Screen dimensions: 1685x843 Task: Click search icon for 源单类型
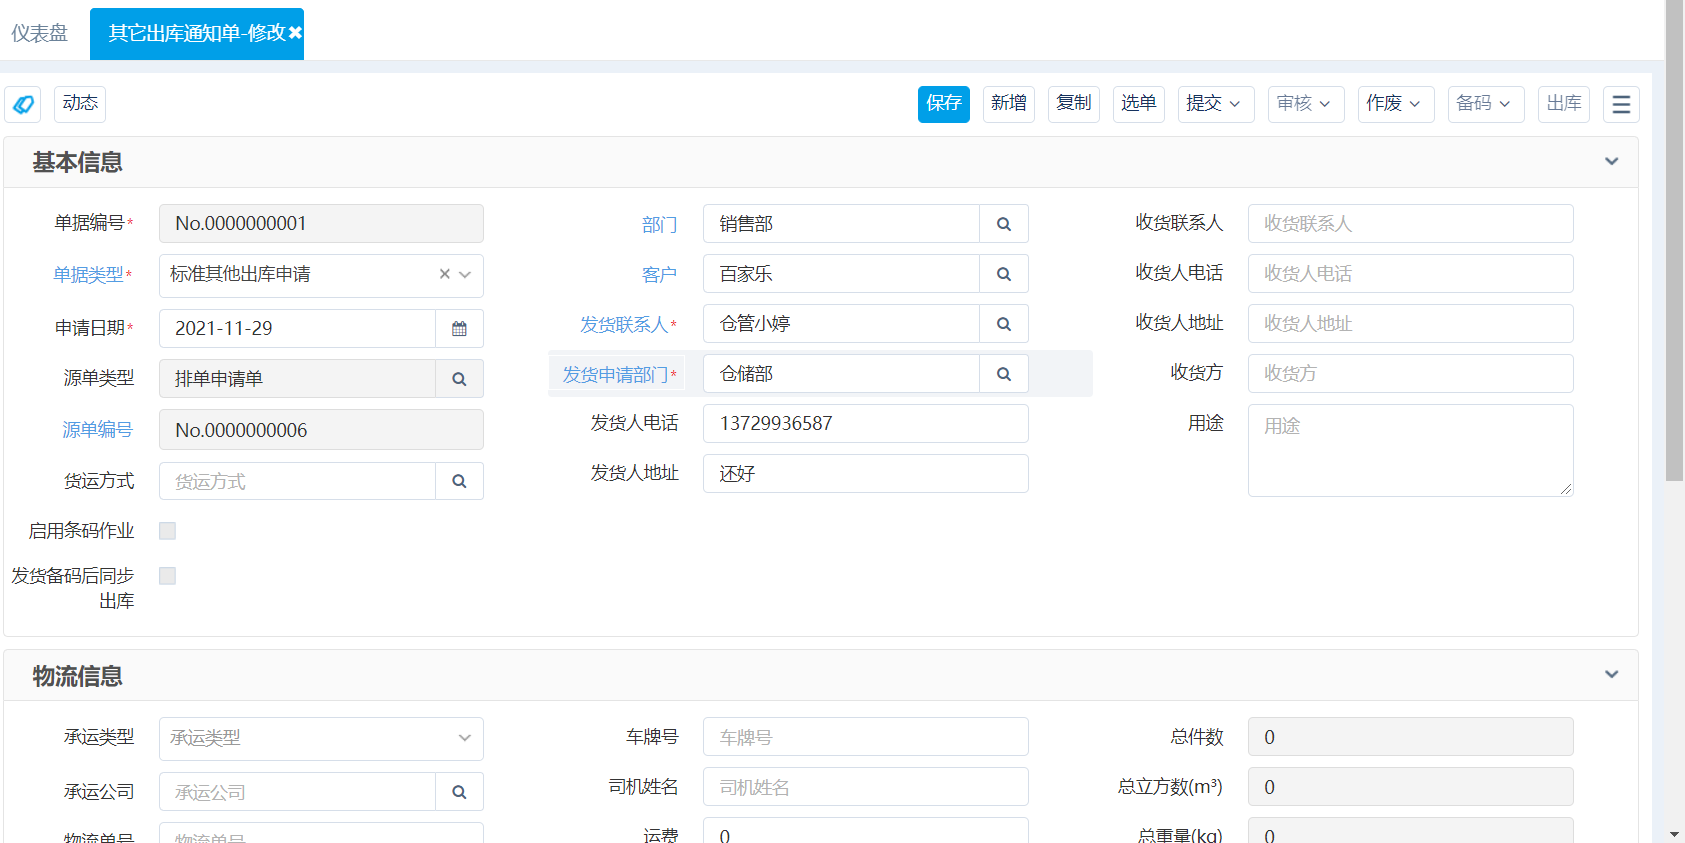click(x=459, y=379)
